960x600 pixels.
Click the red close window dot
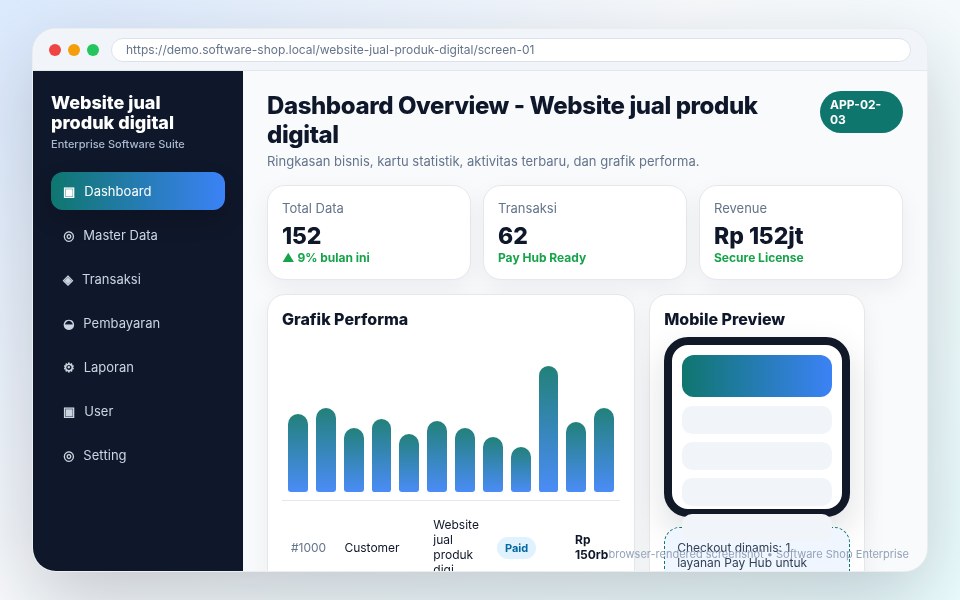click(x=55, y=50)
